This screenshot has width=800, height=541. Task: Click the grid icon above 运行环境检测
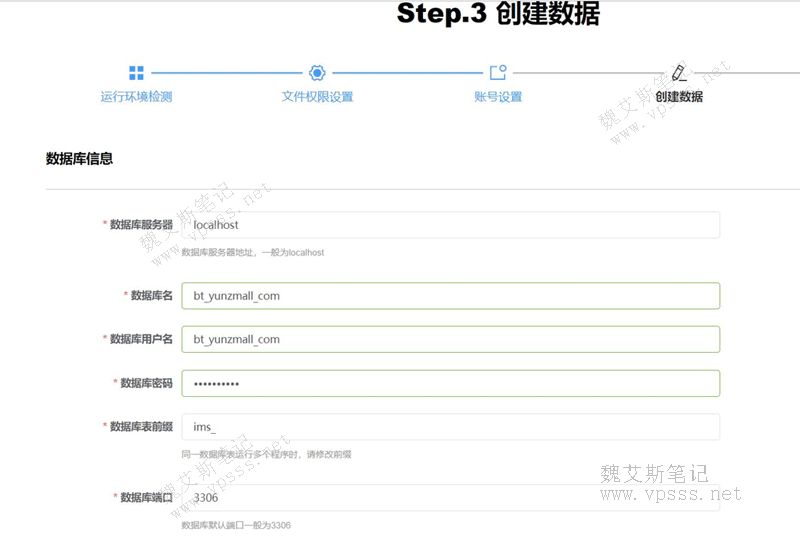pyautogui.click(x=136, y=73)
